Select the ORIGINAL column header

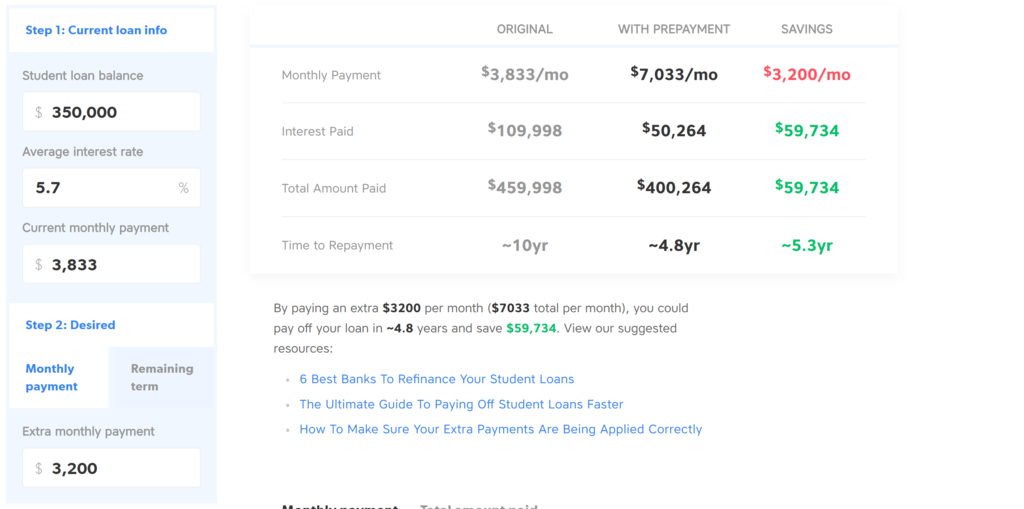[524, 29]
